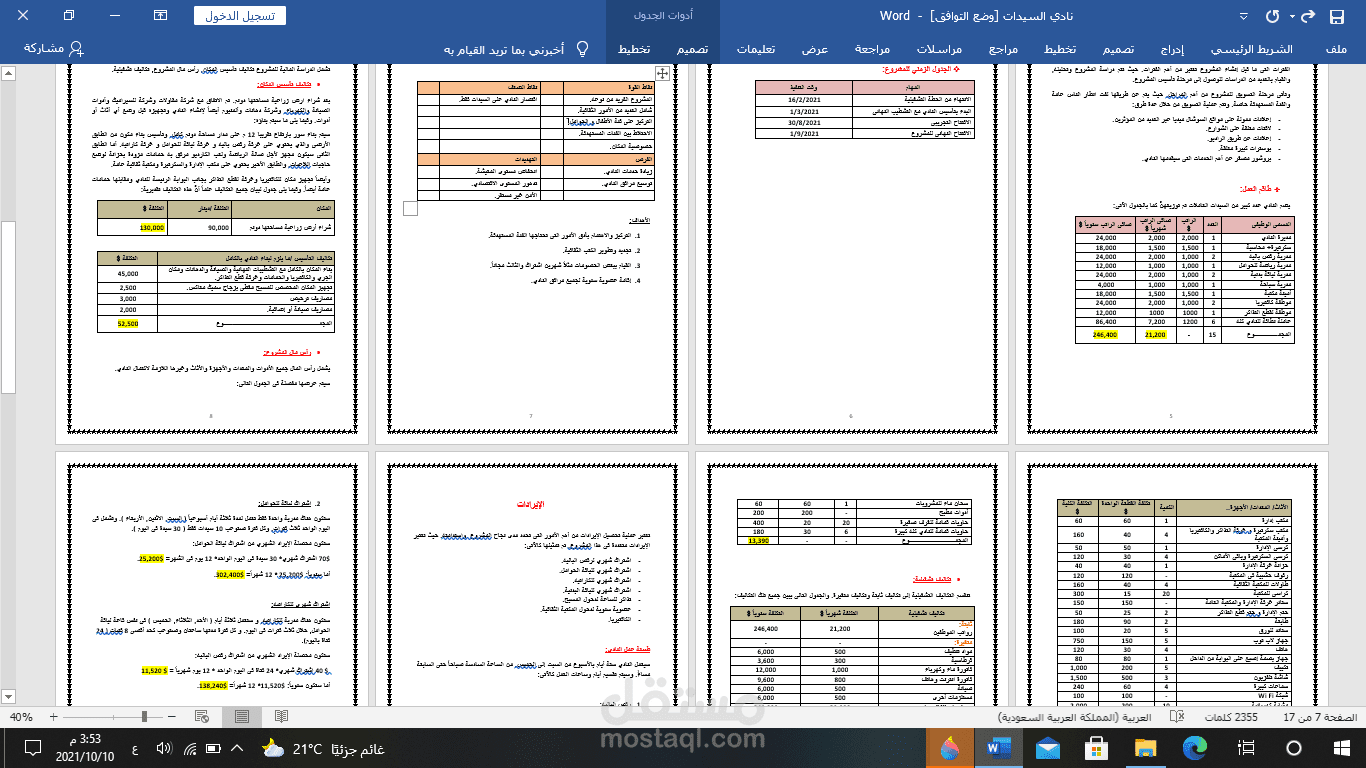Click the Cortana search circle icon

point(1296,749)
